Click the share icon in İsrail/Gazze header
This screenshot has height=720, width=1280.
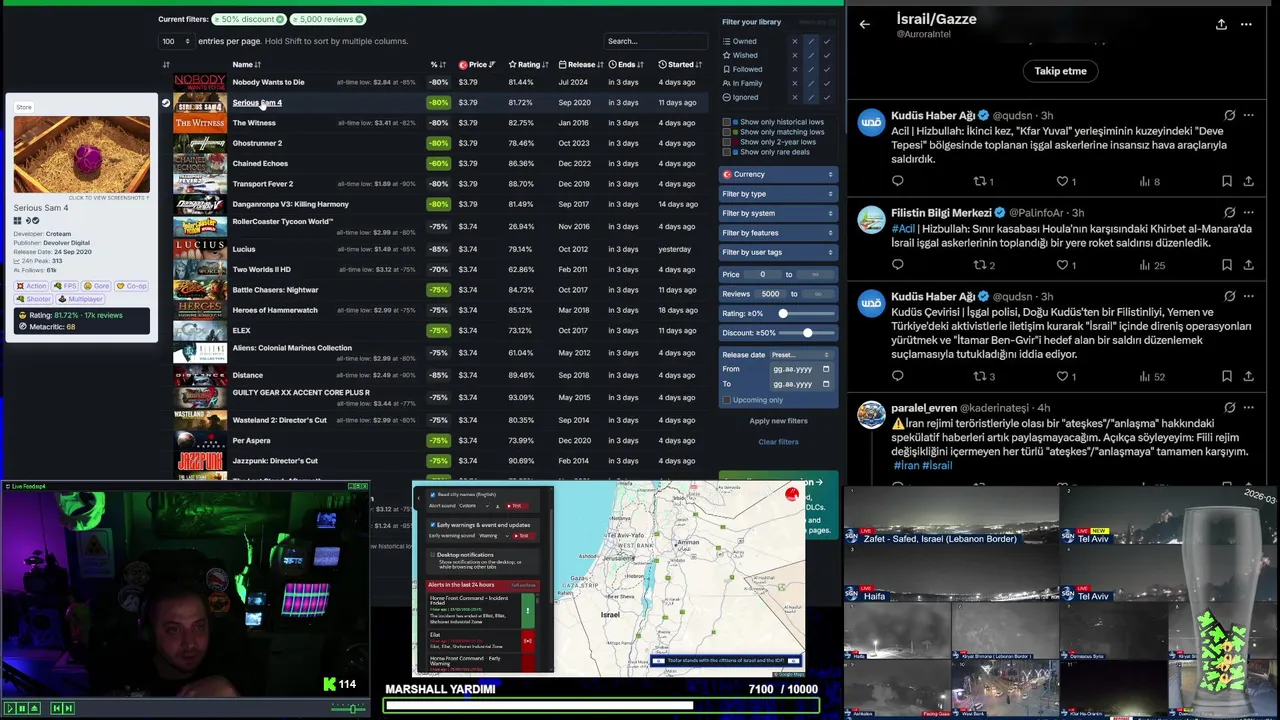1221,24
